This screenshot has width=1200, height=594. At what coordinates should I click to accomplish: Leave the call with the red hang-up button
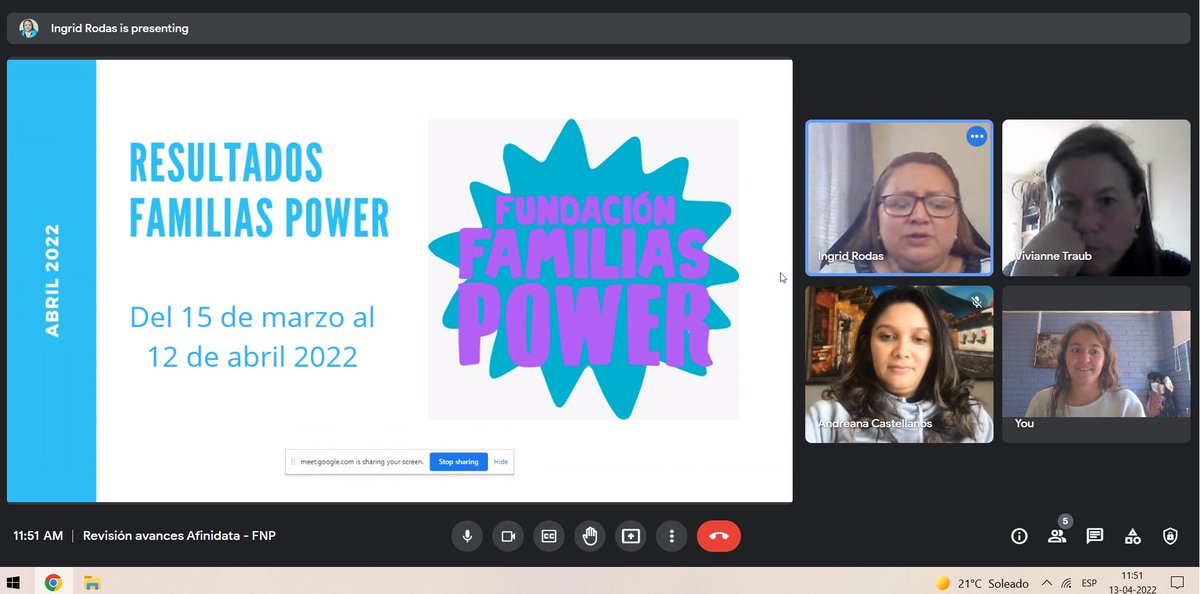[x=719, y=536]
